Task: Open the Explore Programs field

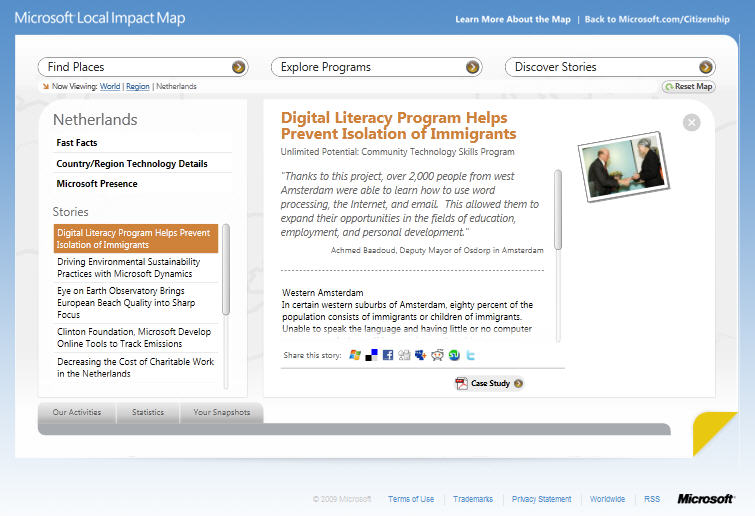Action: point(377,67)
